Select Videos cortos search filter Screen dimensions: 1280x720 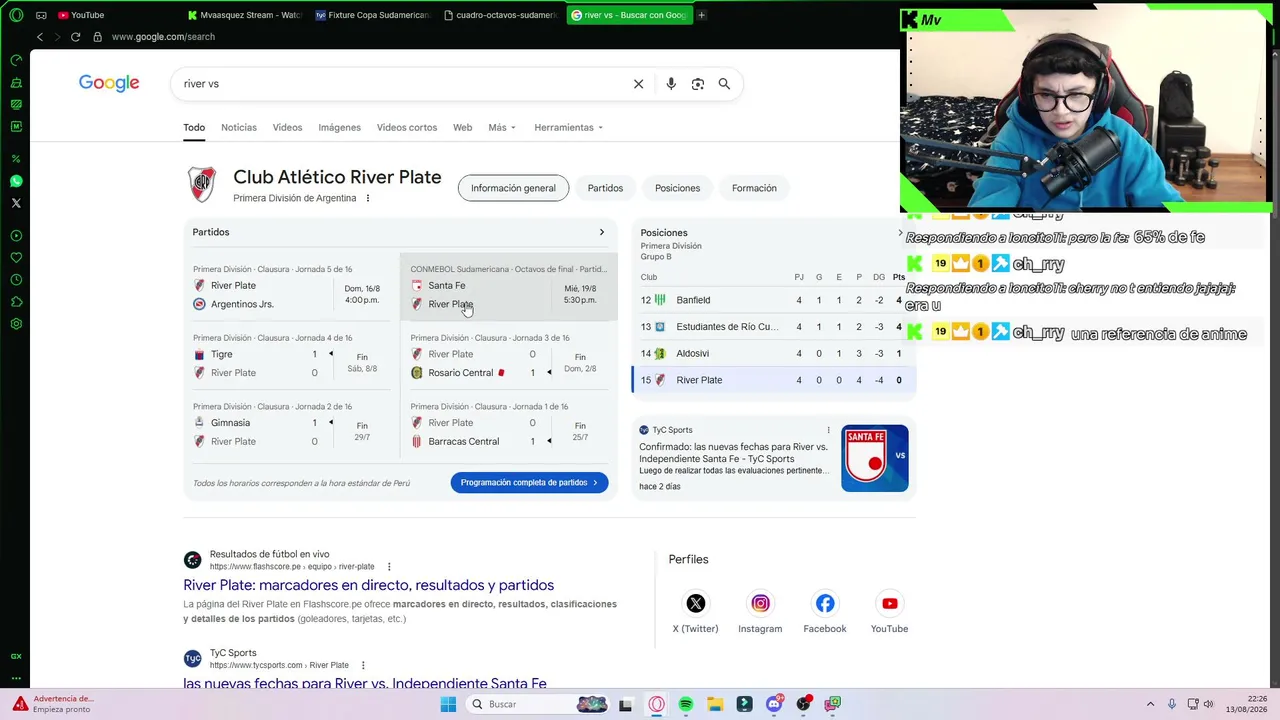407,127
